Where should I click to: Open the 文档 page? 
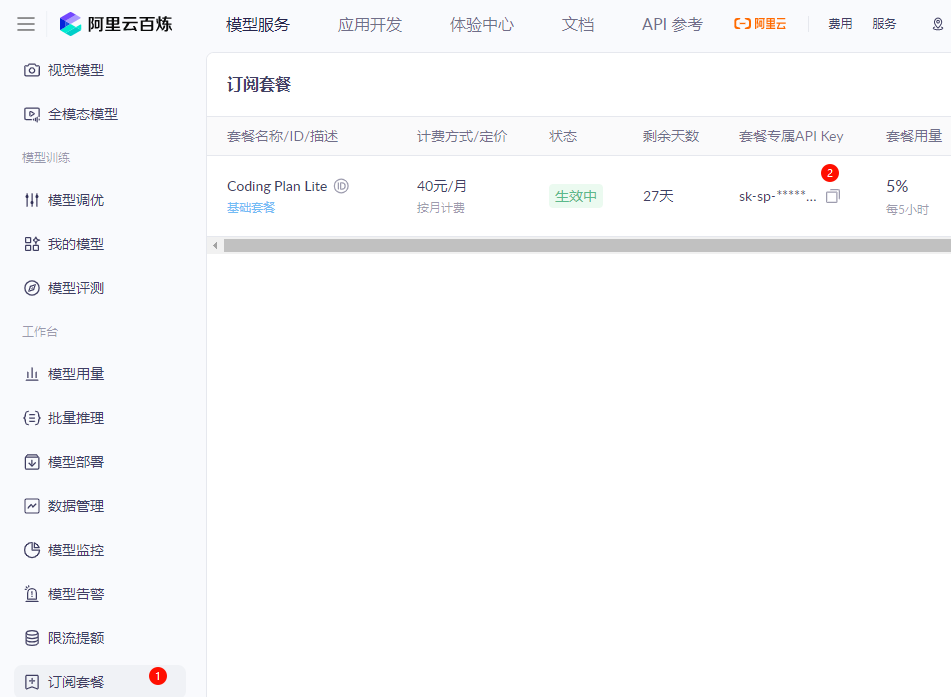click(578, 24)
